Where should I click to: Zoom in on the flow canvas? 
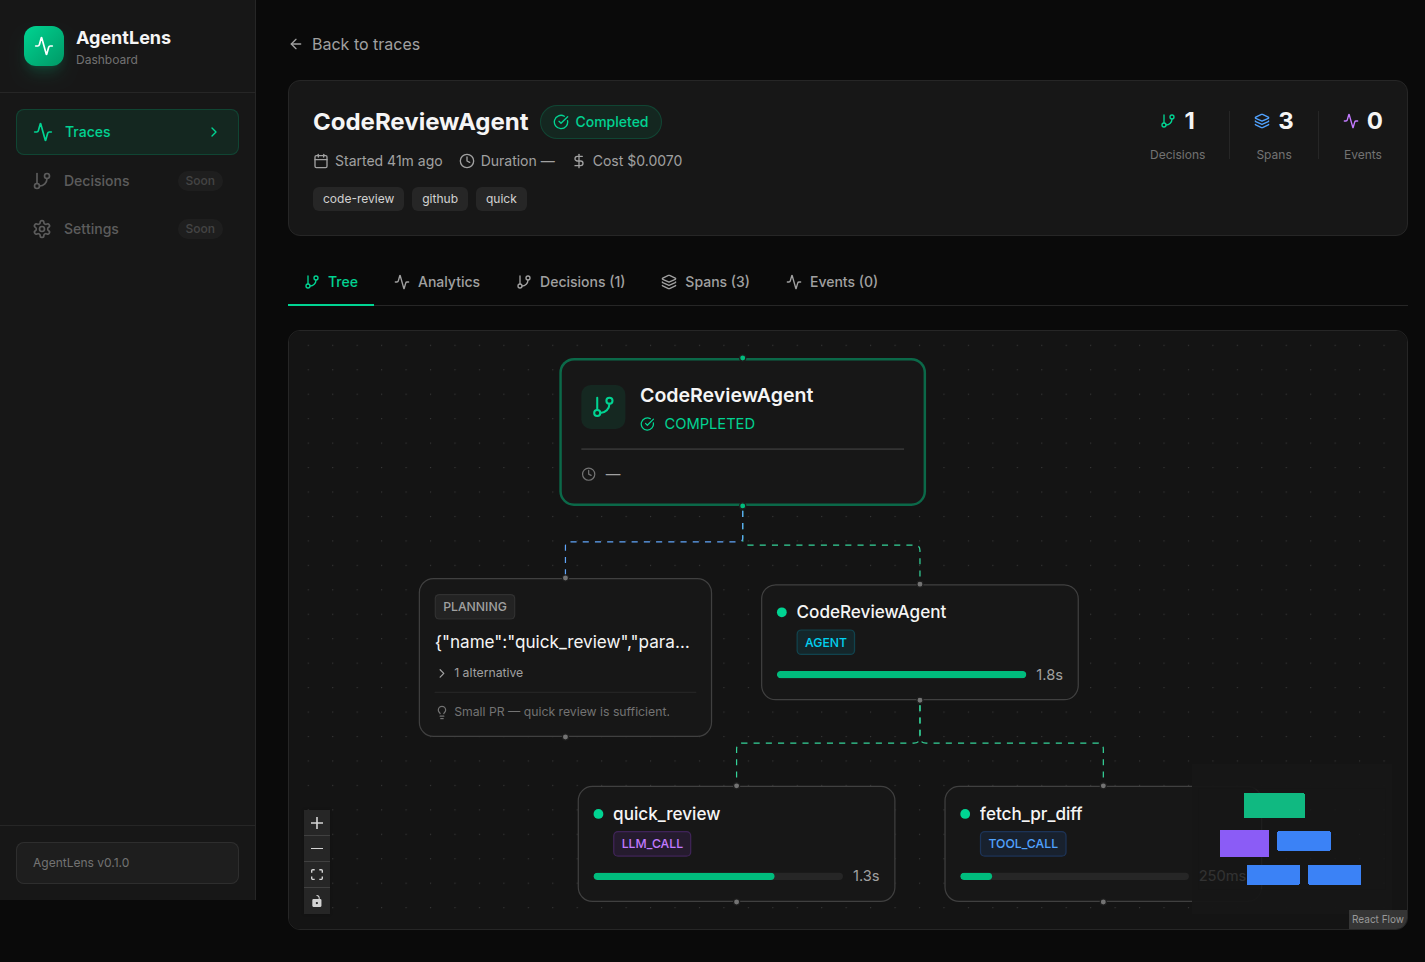coord(317,823)
